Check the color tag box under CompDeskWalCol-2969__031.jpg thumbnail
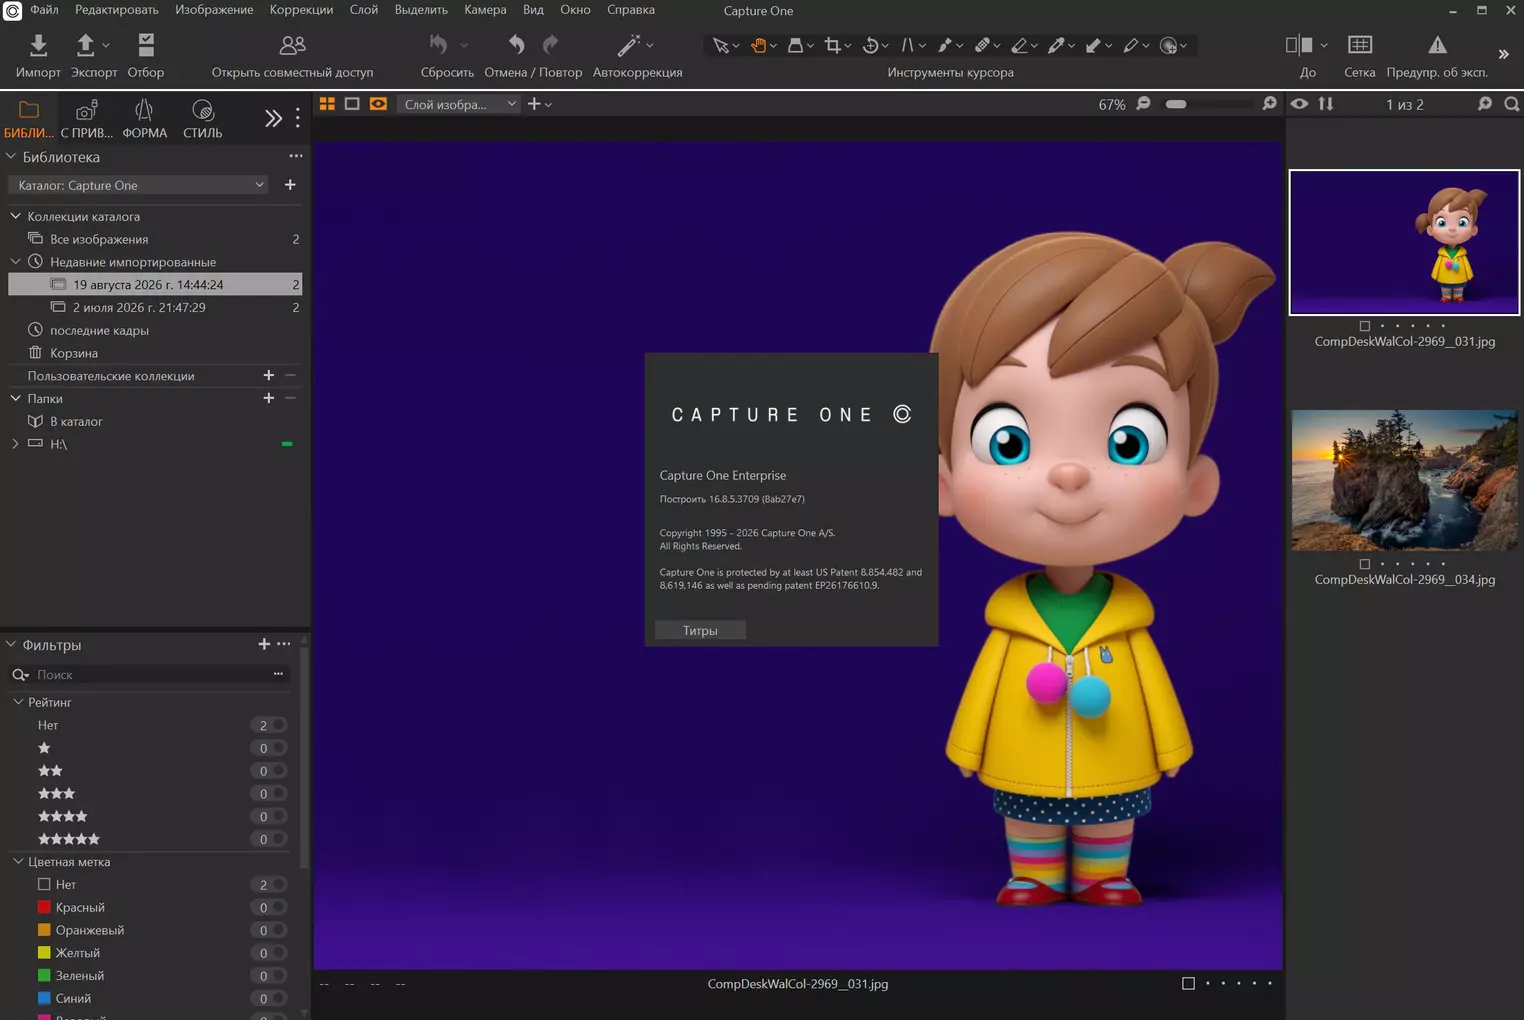Screen dimensions: 1524x1020 pos(1364,326)
